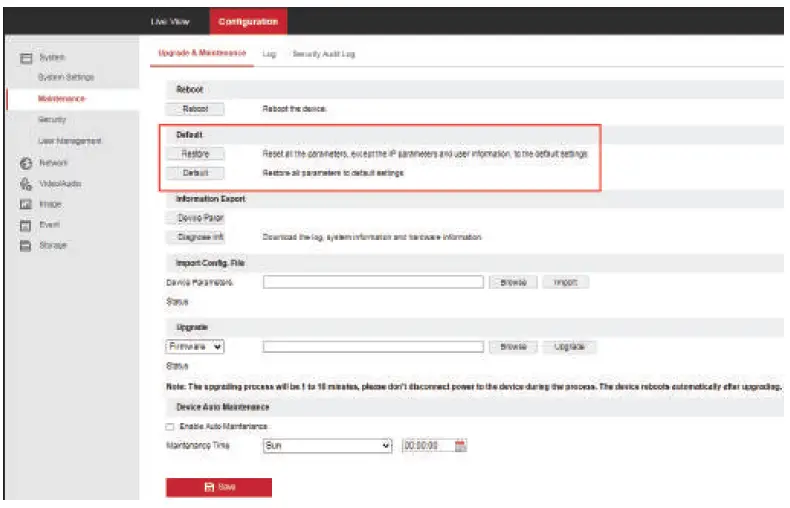This screenshot has width=790, height=508.
Task: Enable Auto Maintenance checkbox
Action: coord(170,427)
